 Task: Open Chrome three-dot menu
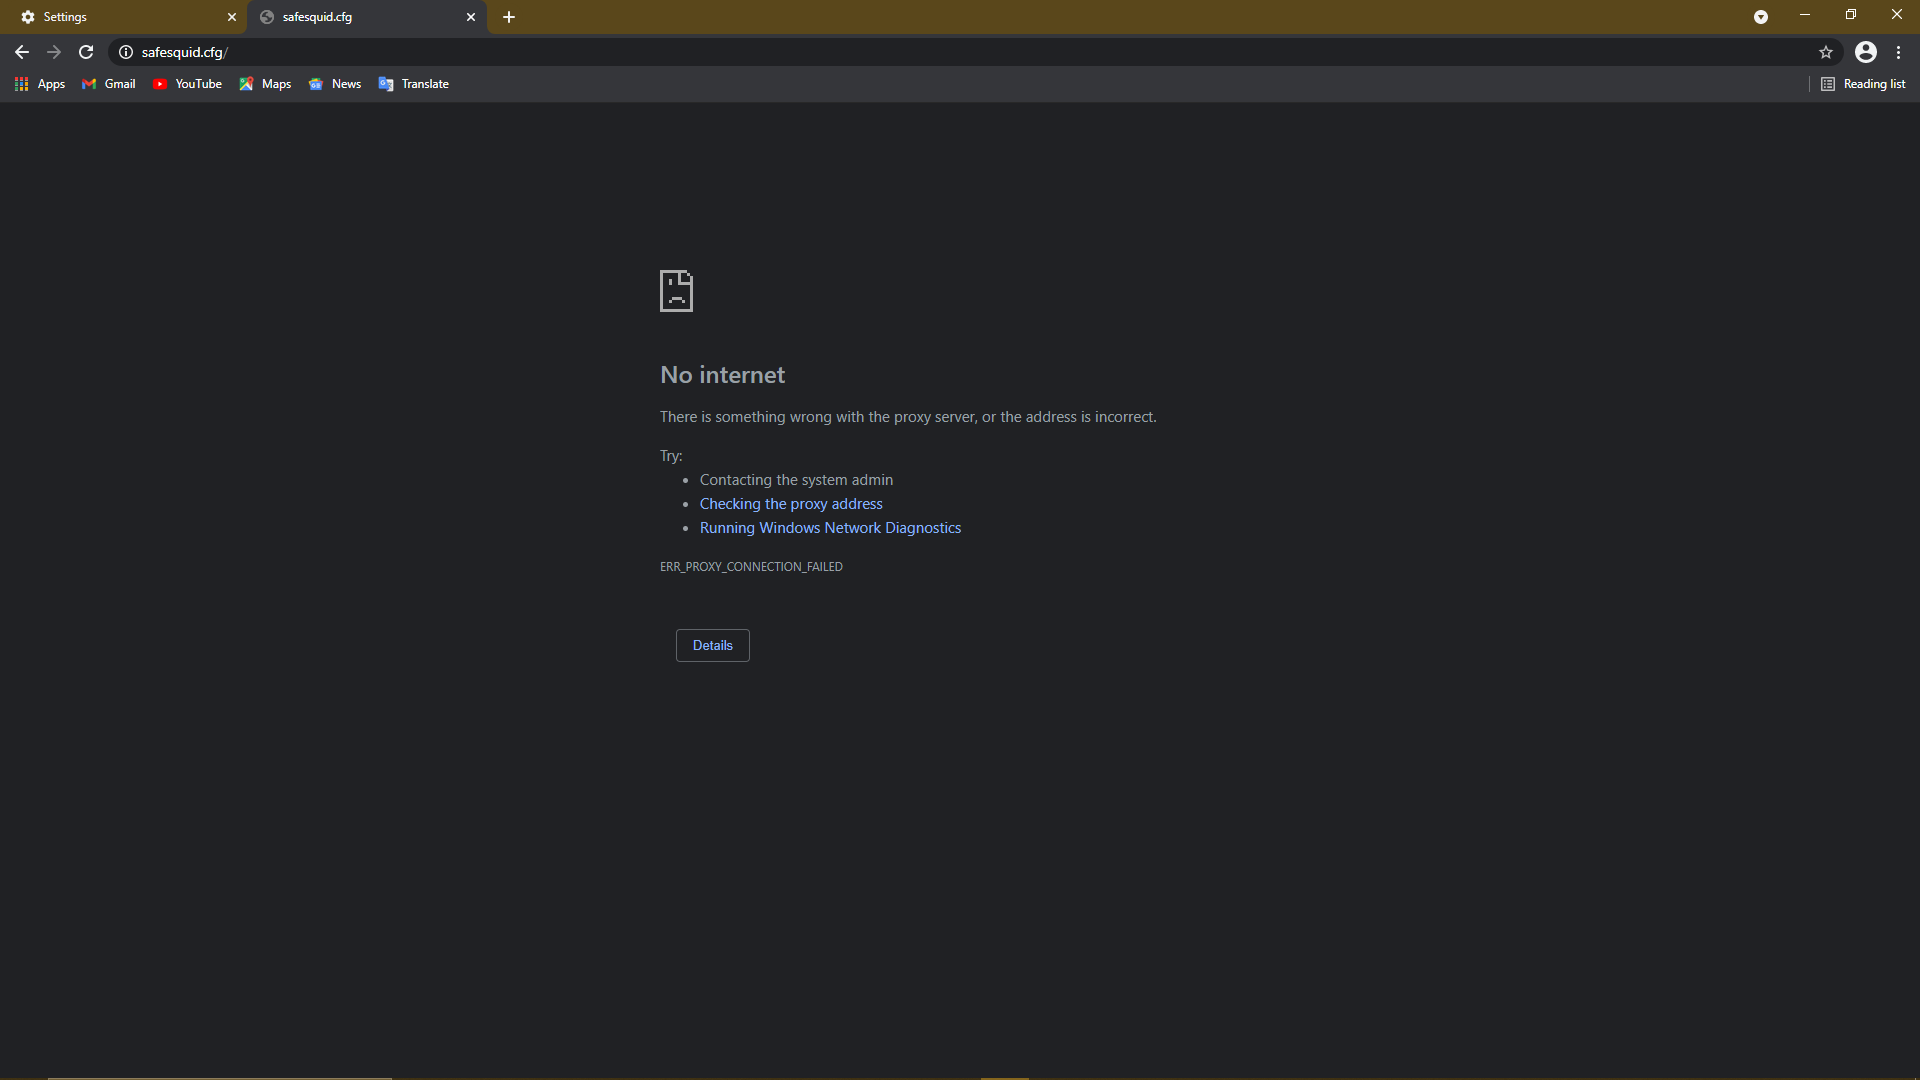[x=1898, y=52]
